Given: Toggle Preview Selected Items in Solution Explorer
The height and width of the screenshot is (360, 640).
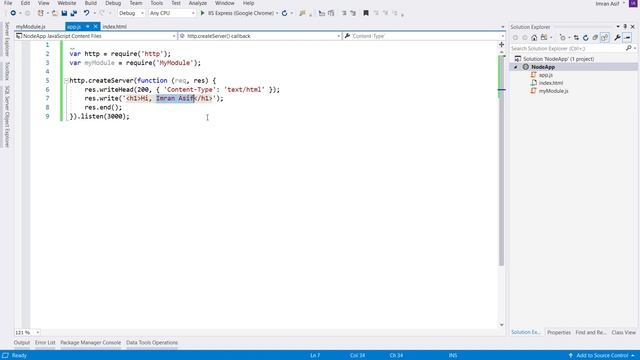Looking at the screenshot, I should tap(627, 38).
